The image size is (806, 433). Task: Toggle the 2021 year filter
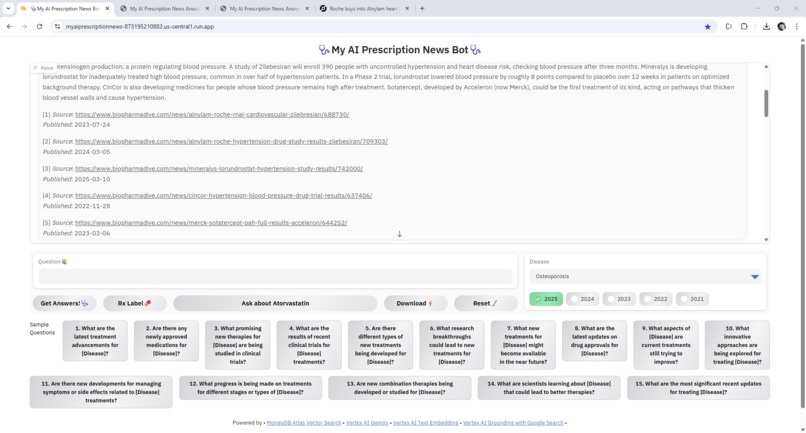[692, 299]
